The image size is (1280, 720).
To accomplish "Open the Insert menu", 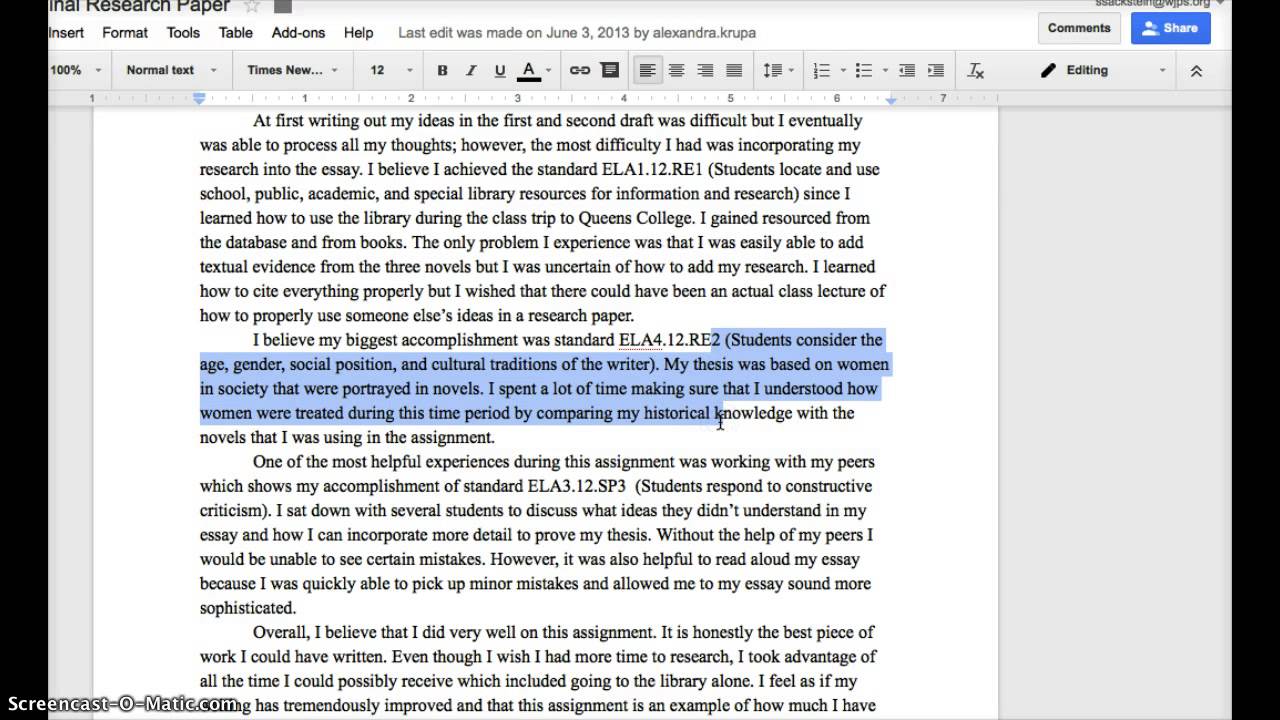I will coord(66,32).
